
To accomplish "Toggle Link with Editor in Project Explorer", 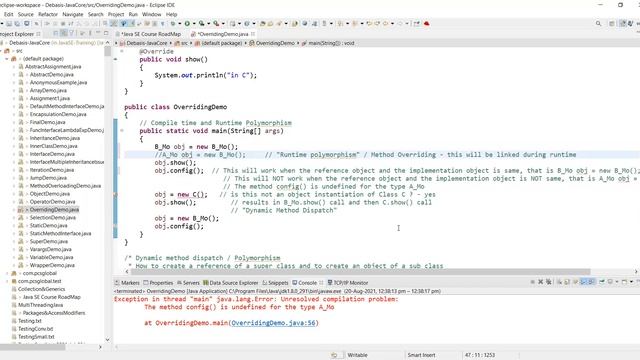I will [x=64, y=33].
